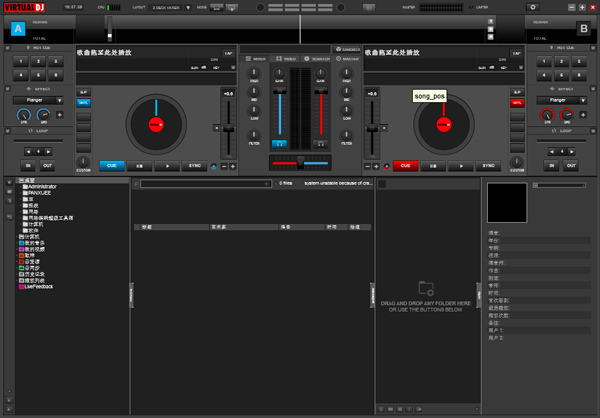Screen dimensions: 600x418
Task: Click hot cue pad 1 on deck A
Action: pos(19,62)
